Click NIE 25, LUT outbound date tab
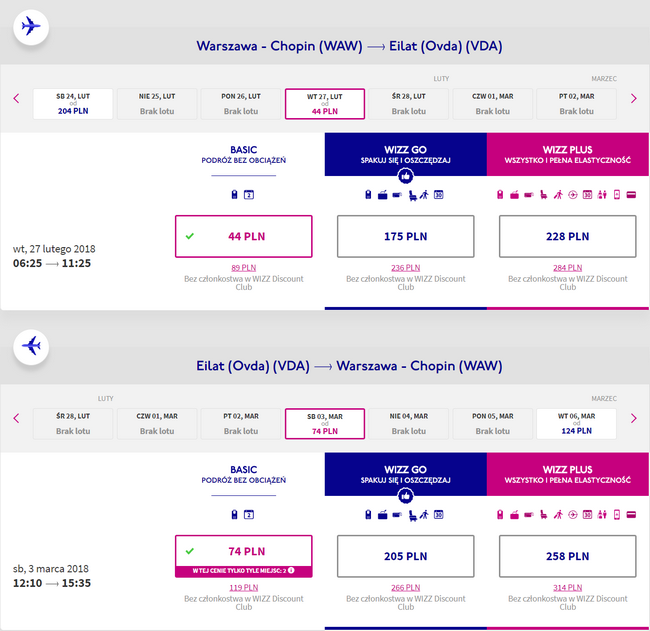Viewport: 650px width, 631px height. [x=157, y=104]
